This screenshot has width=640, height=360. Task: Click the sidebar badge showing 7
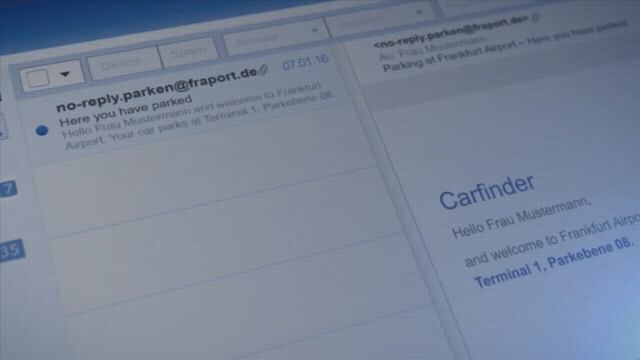[8, 189]
